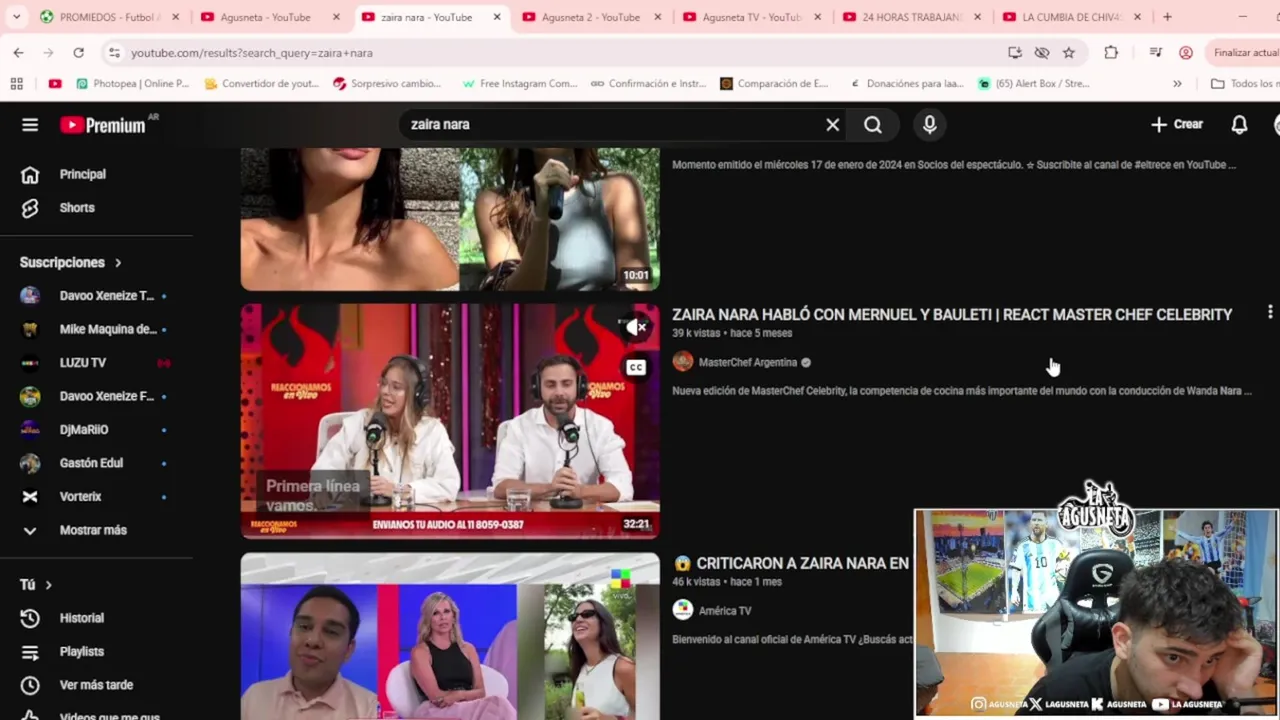Switch to the Agusneta 2 - YouTube tab
The height and width of the screenshot is (720, 1280).
pos(591,17)
